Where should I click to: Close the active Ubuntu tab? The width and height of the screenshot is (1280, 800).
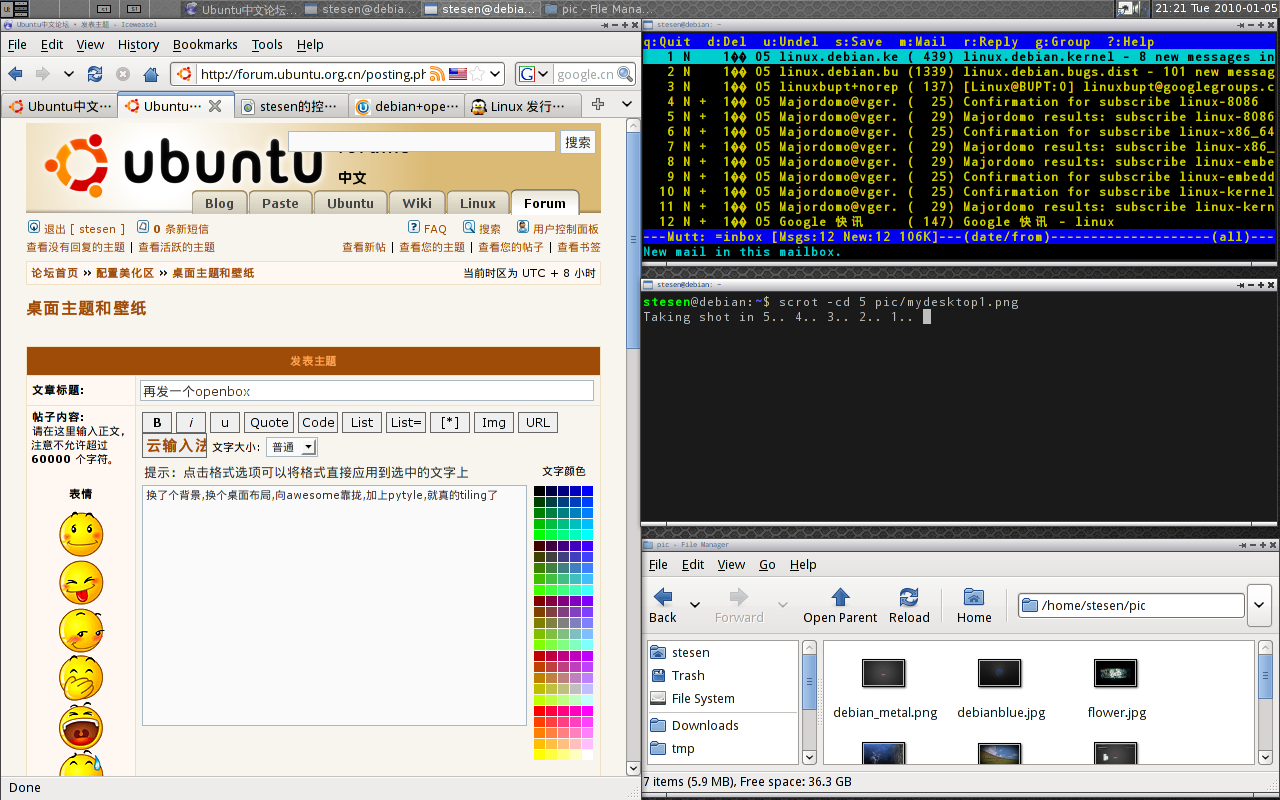215,105
